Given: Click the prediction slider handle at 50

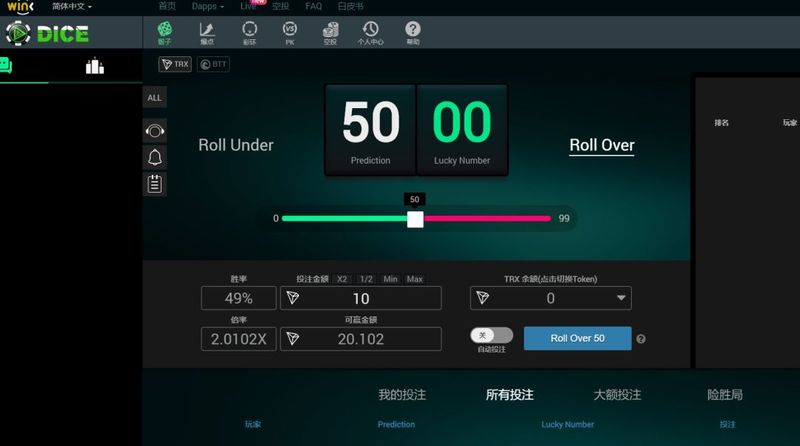Looking at the screenshot, I should 415,219.
